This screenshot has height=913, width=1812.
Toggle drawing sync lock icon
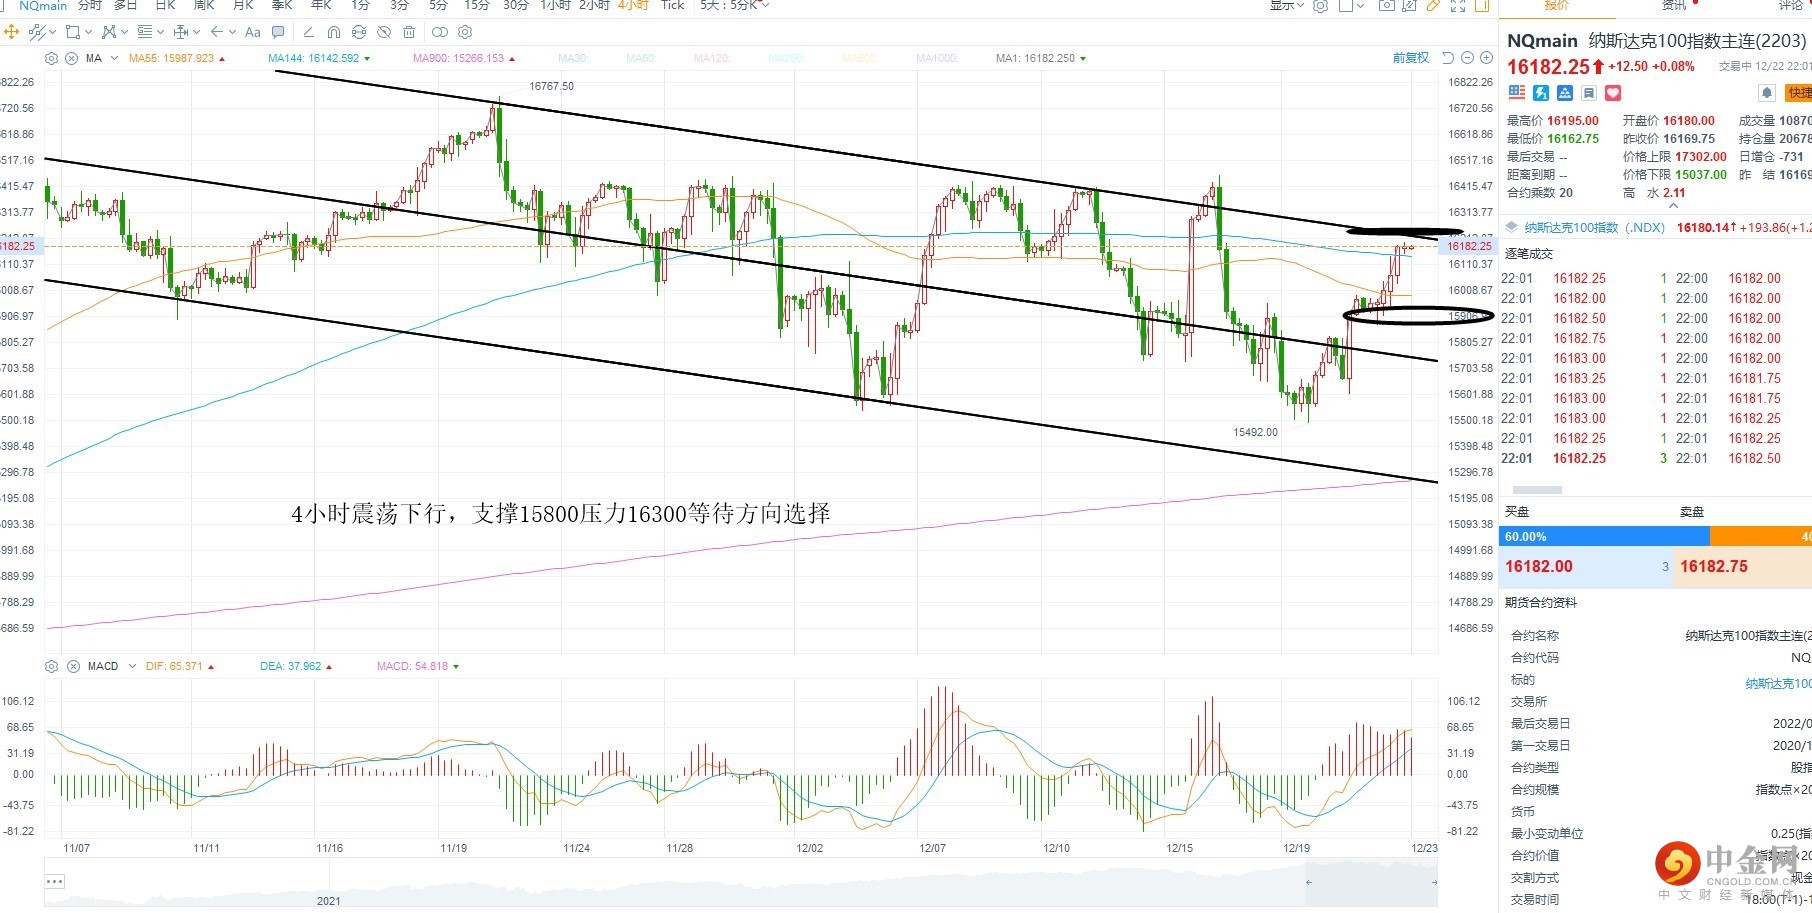pyautogui.click(x=359, y=32)
